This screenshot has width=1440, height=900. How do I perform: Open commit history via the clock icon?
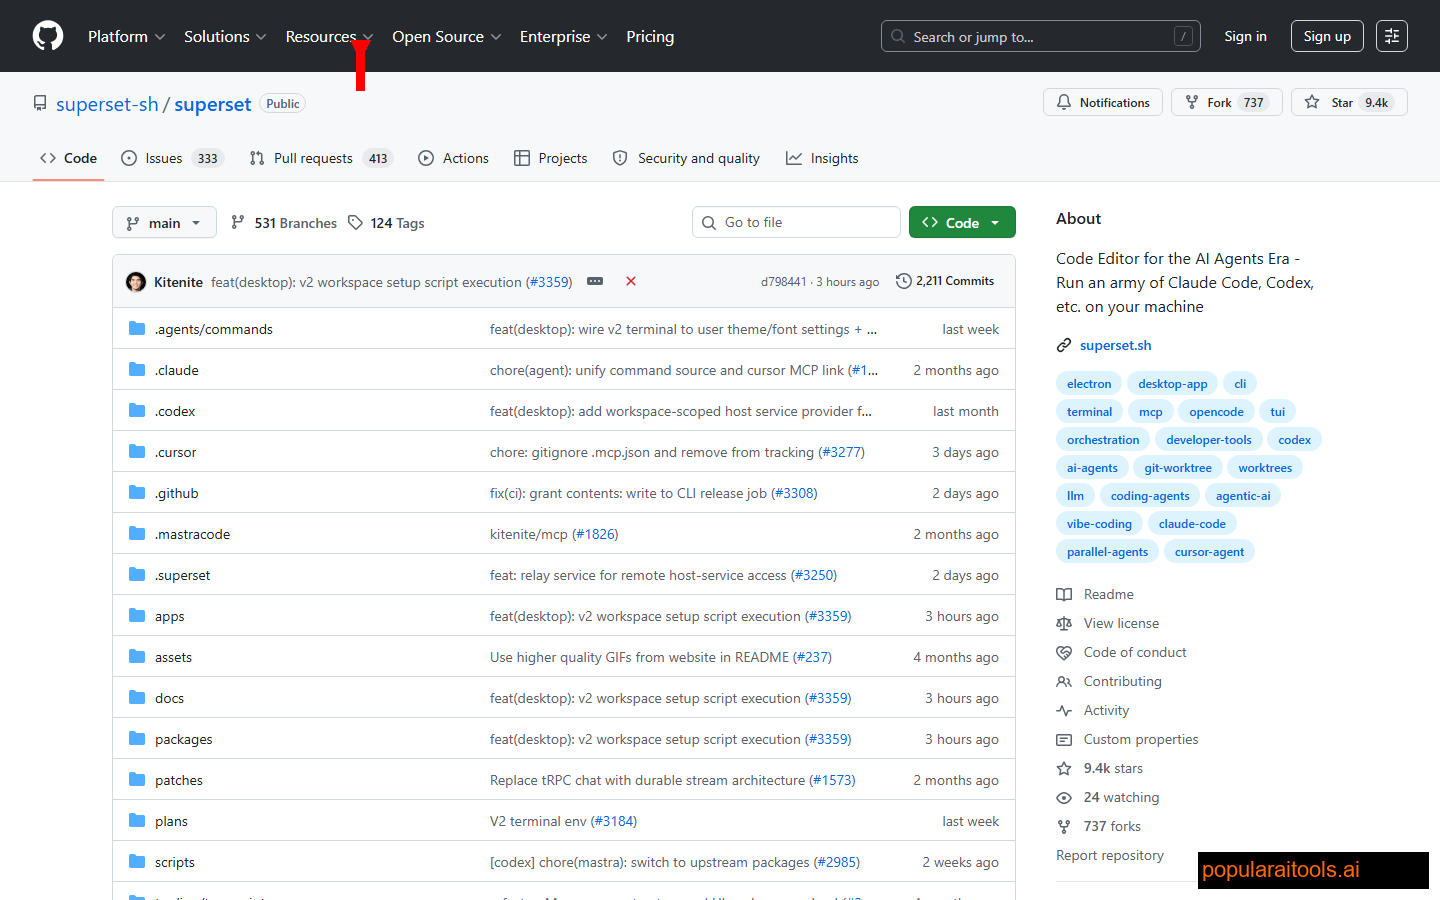coord(903,281)
